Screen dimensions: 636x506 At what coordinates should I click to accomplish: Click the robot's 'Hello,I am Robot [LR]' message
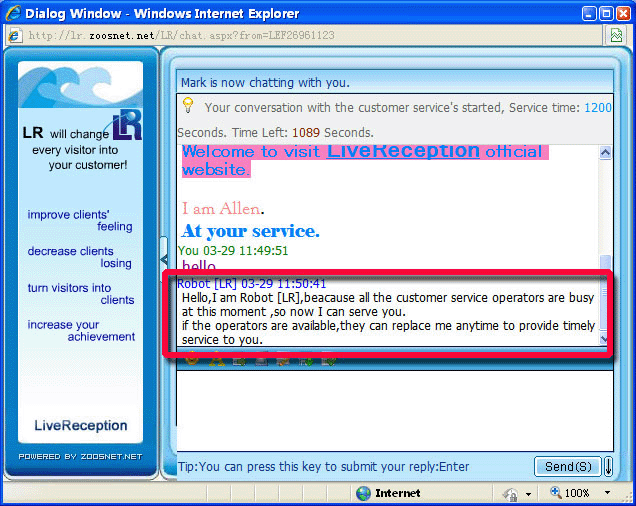388,319
